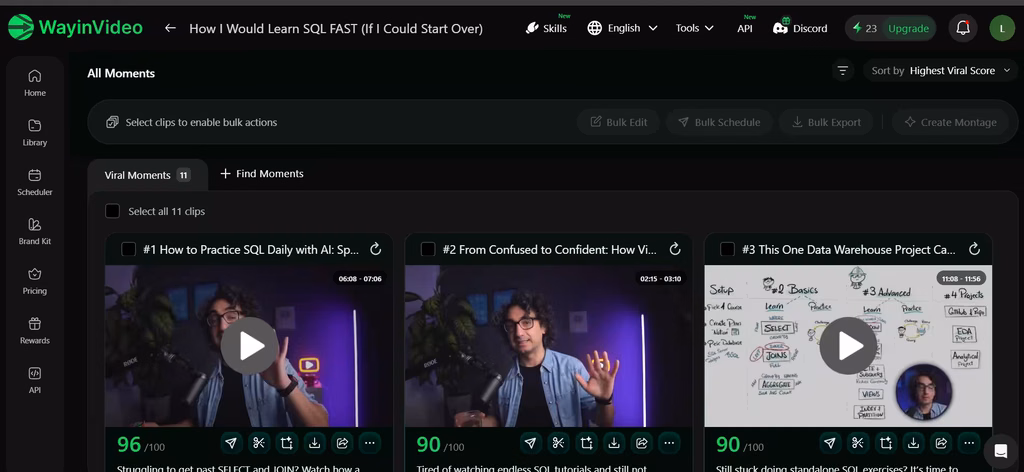Click the AI reframe crop icon on clip #1
Image resolution: width=1024 pixels, height=472 pixels.
287,443
